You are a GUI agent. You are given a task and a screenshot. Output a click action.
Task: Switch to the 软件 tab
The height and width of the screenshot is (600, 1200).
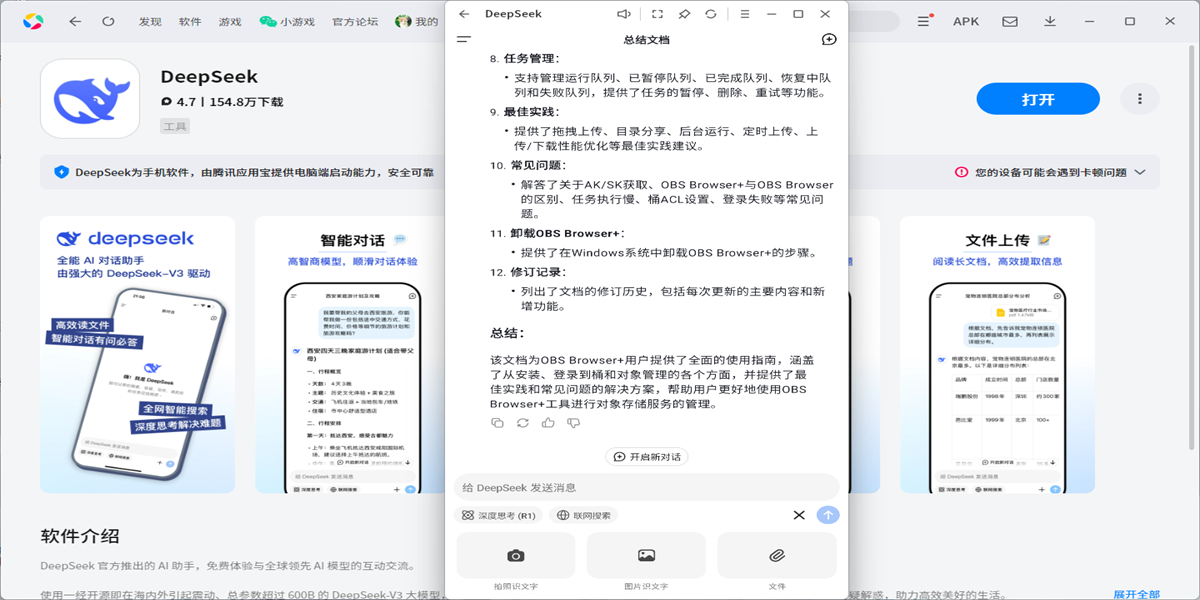coord(190,21)
